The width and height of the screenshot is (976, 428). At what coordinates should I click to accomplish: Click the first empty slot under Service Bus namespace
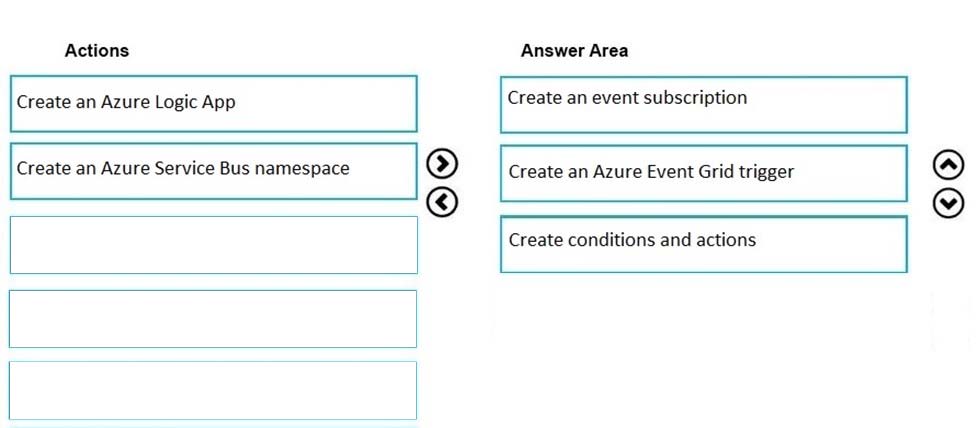214,244
